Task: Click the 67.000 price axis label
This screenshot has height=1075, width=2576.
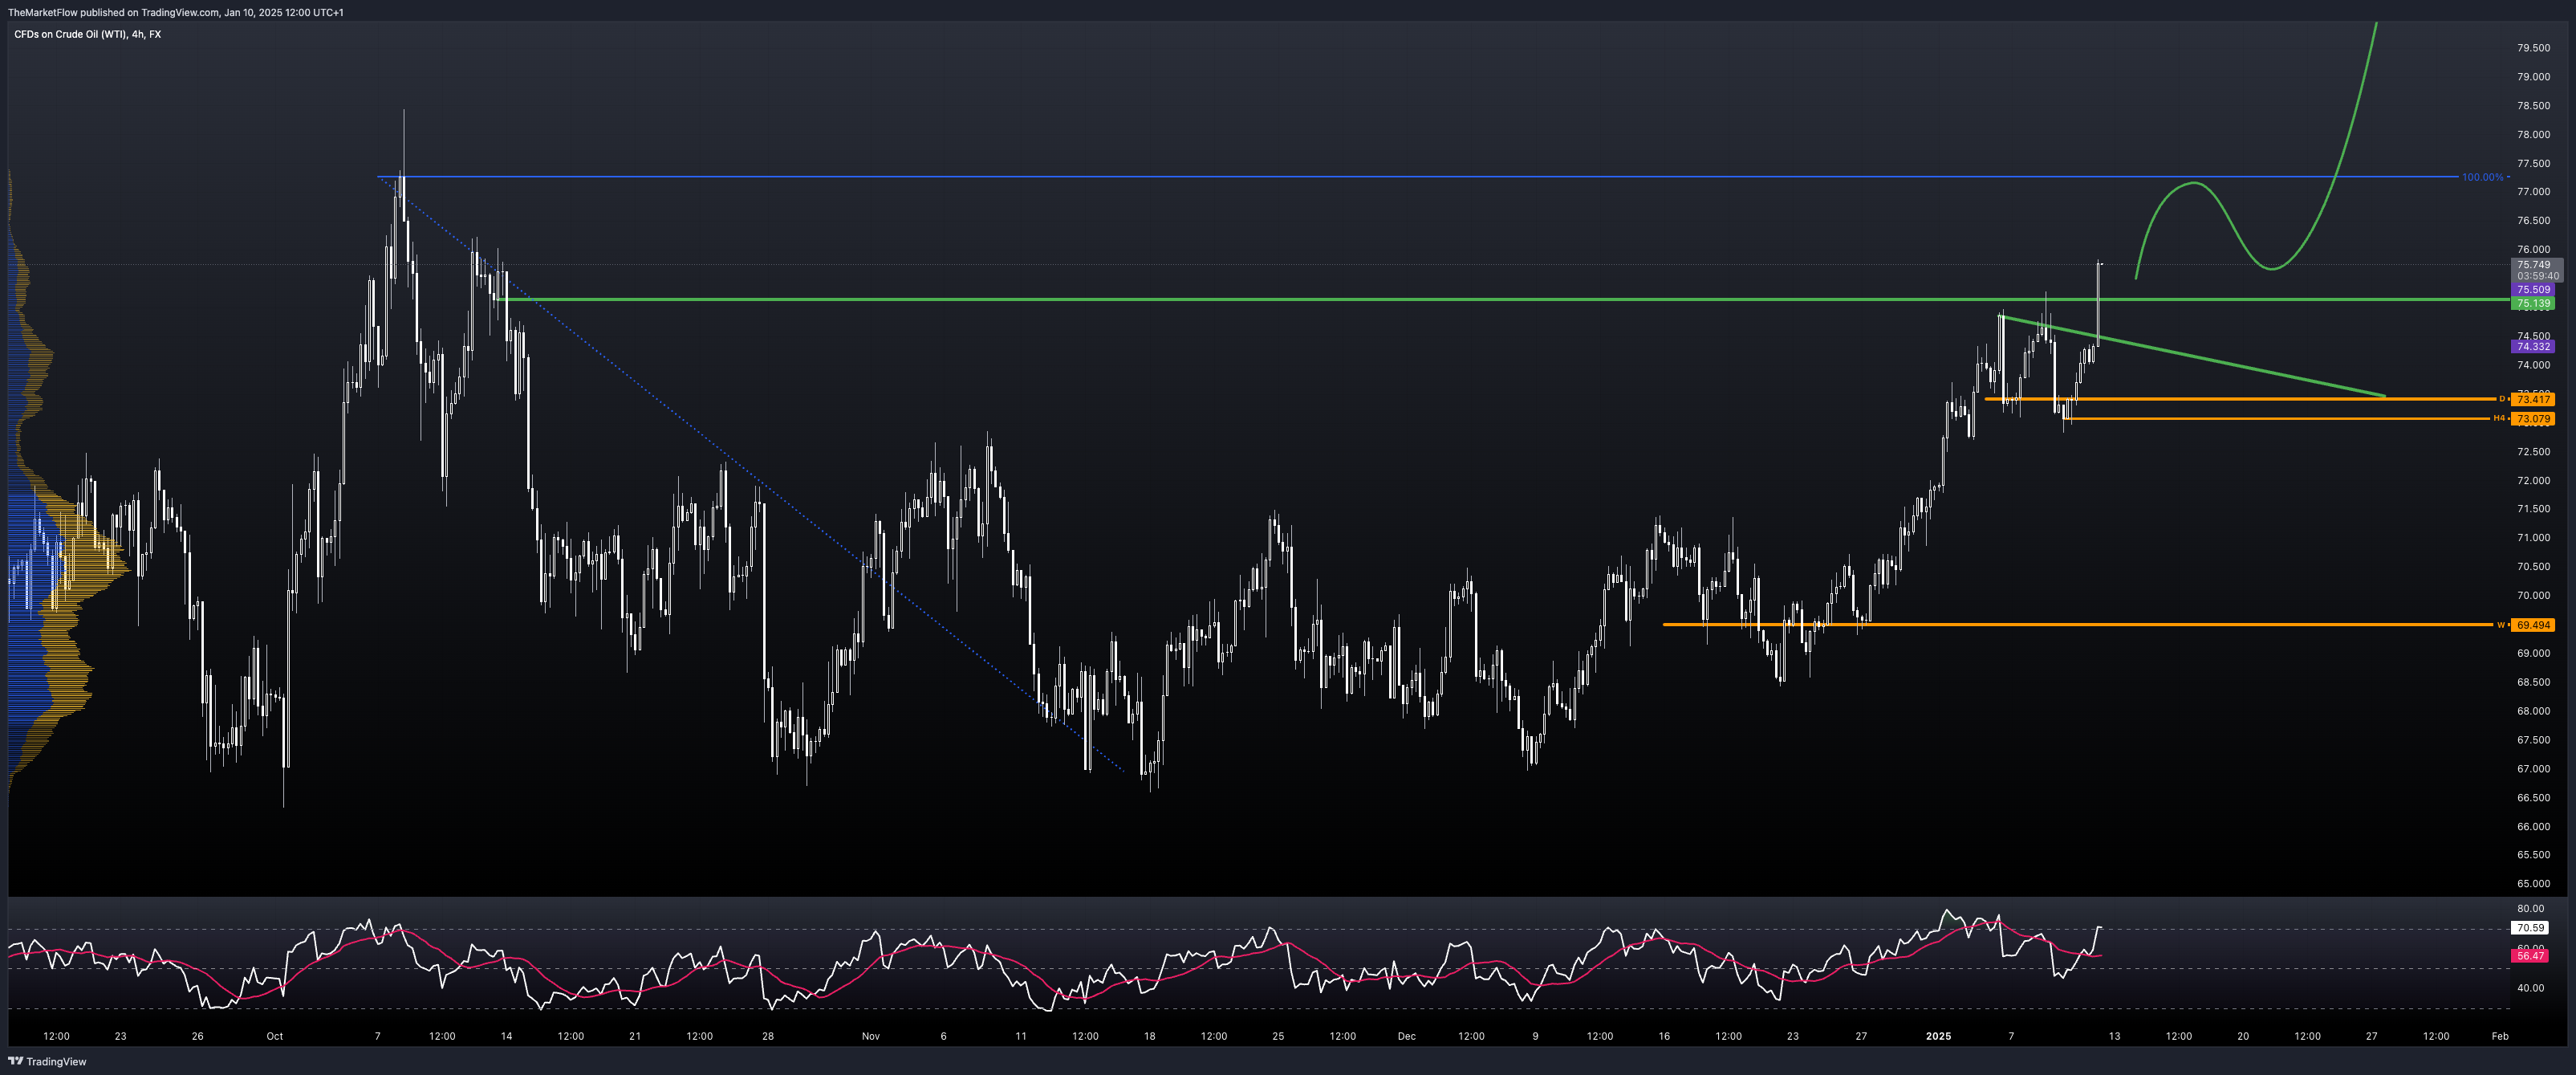Action: pos(2533,769)
